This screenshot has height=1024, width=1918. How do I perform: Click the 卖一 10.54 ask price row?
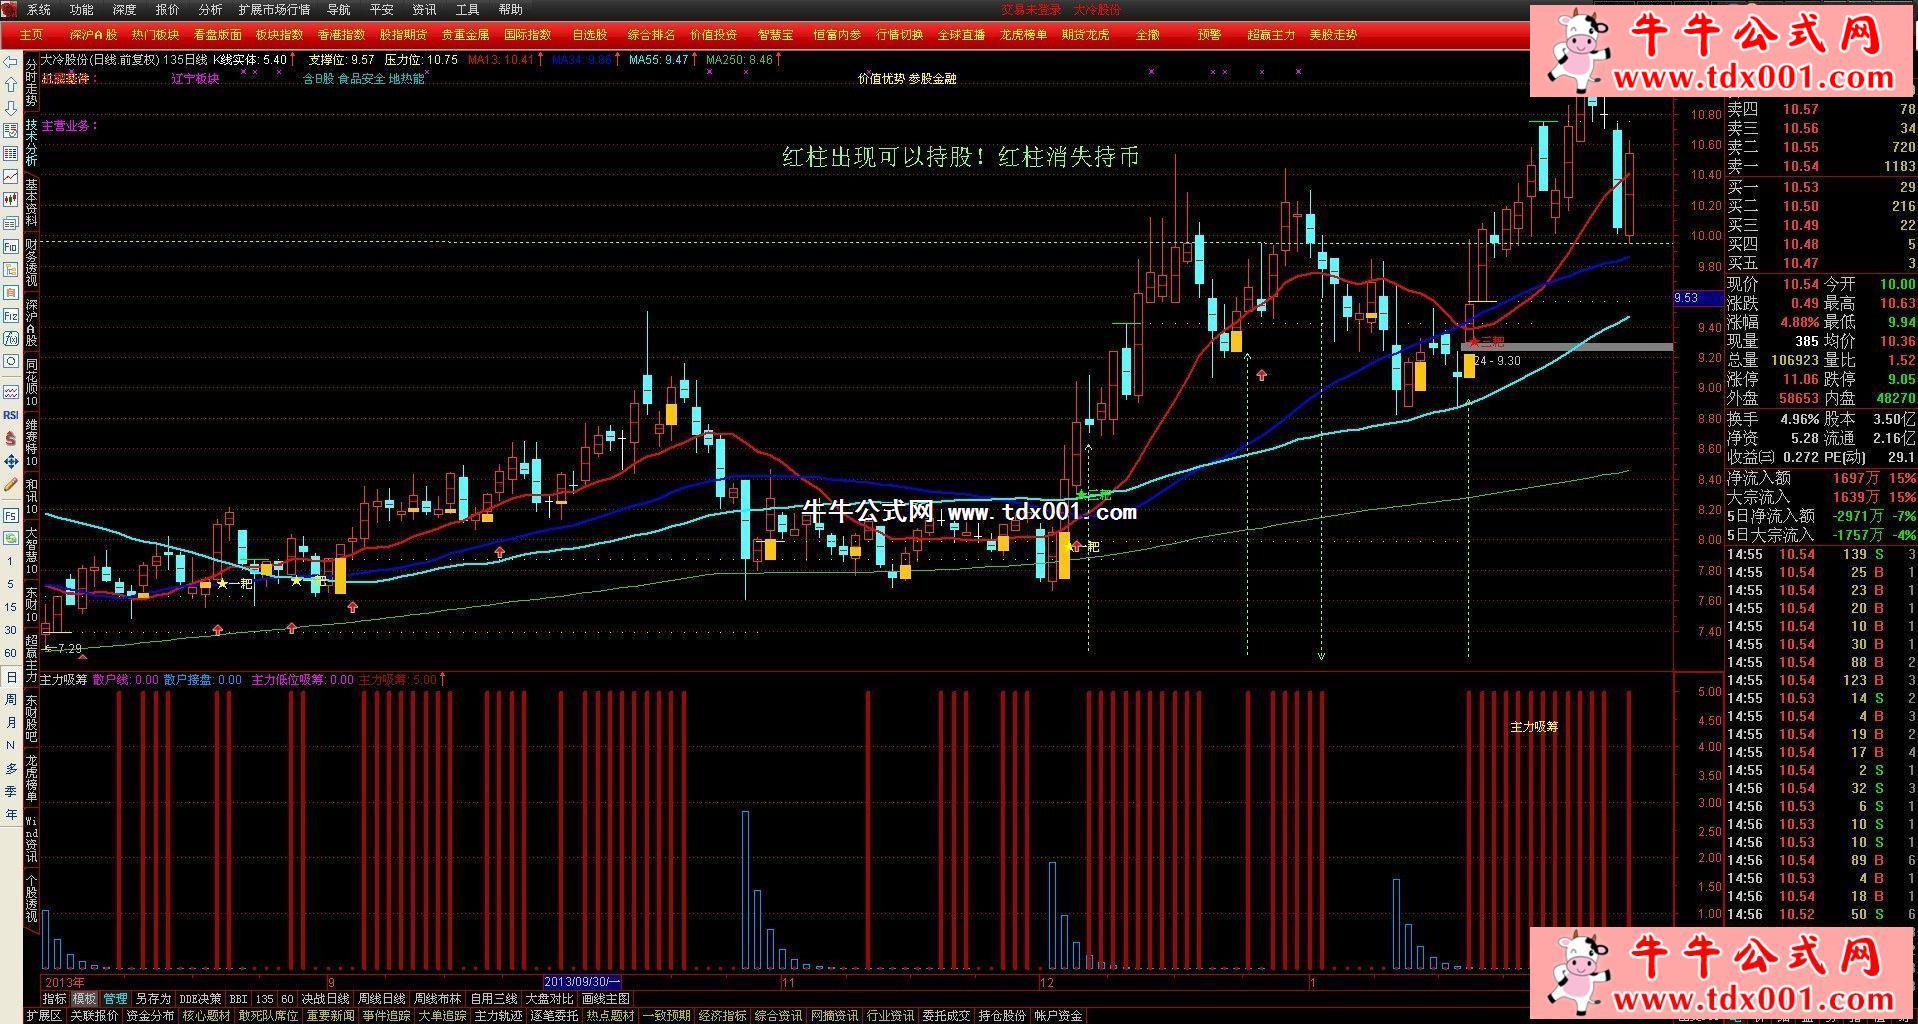pyautogui.click(x=1821, y=166)
